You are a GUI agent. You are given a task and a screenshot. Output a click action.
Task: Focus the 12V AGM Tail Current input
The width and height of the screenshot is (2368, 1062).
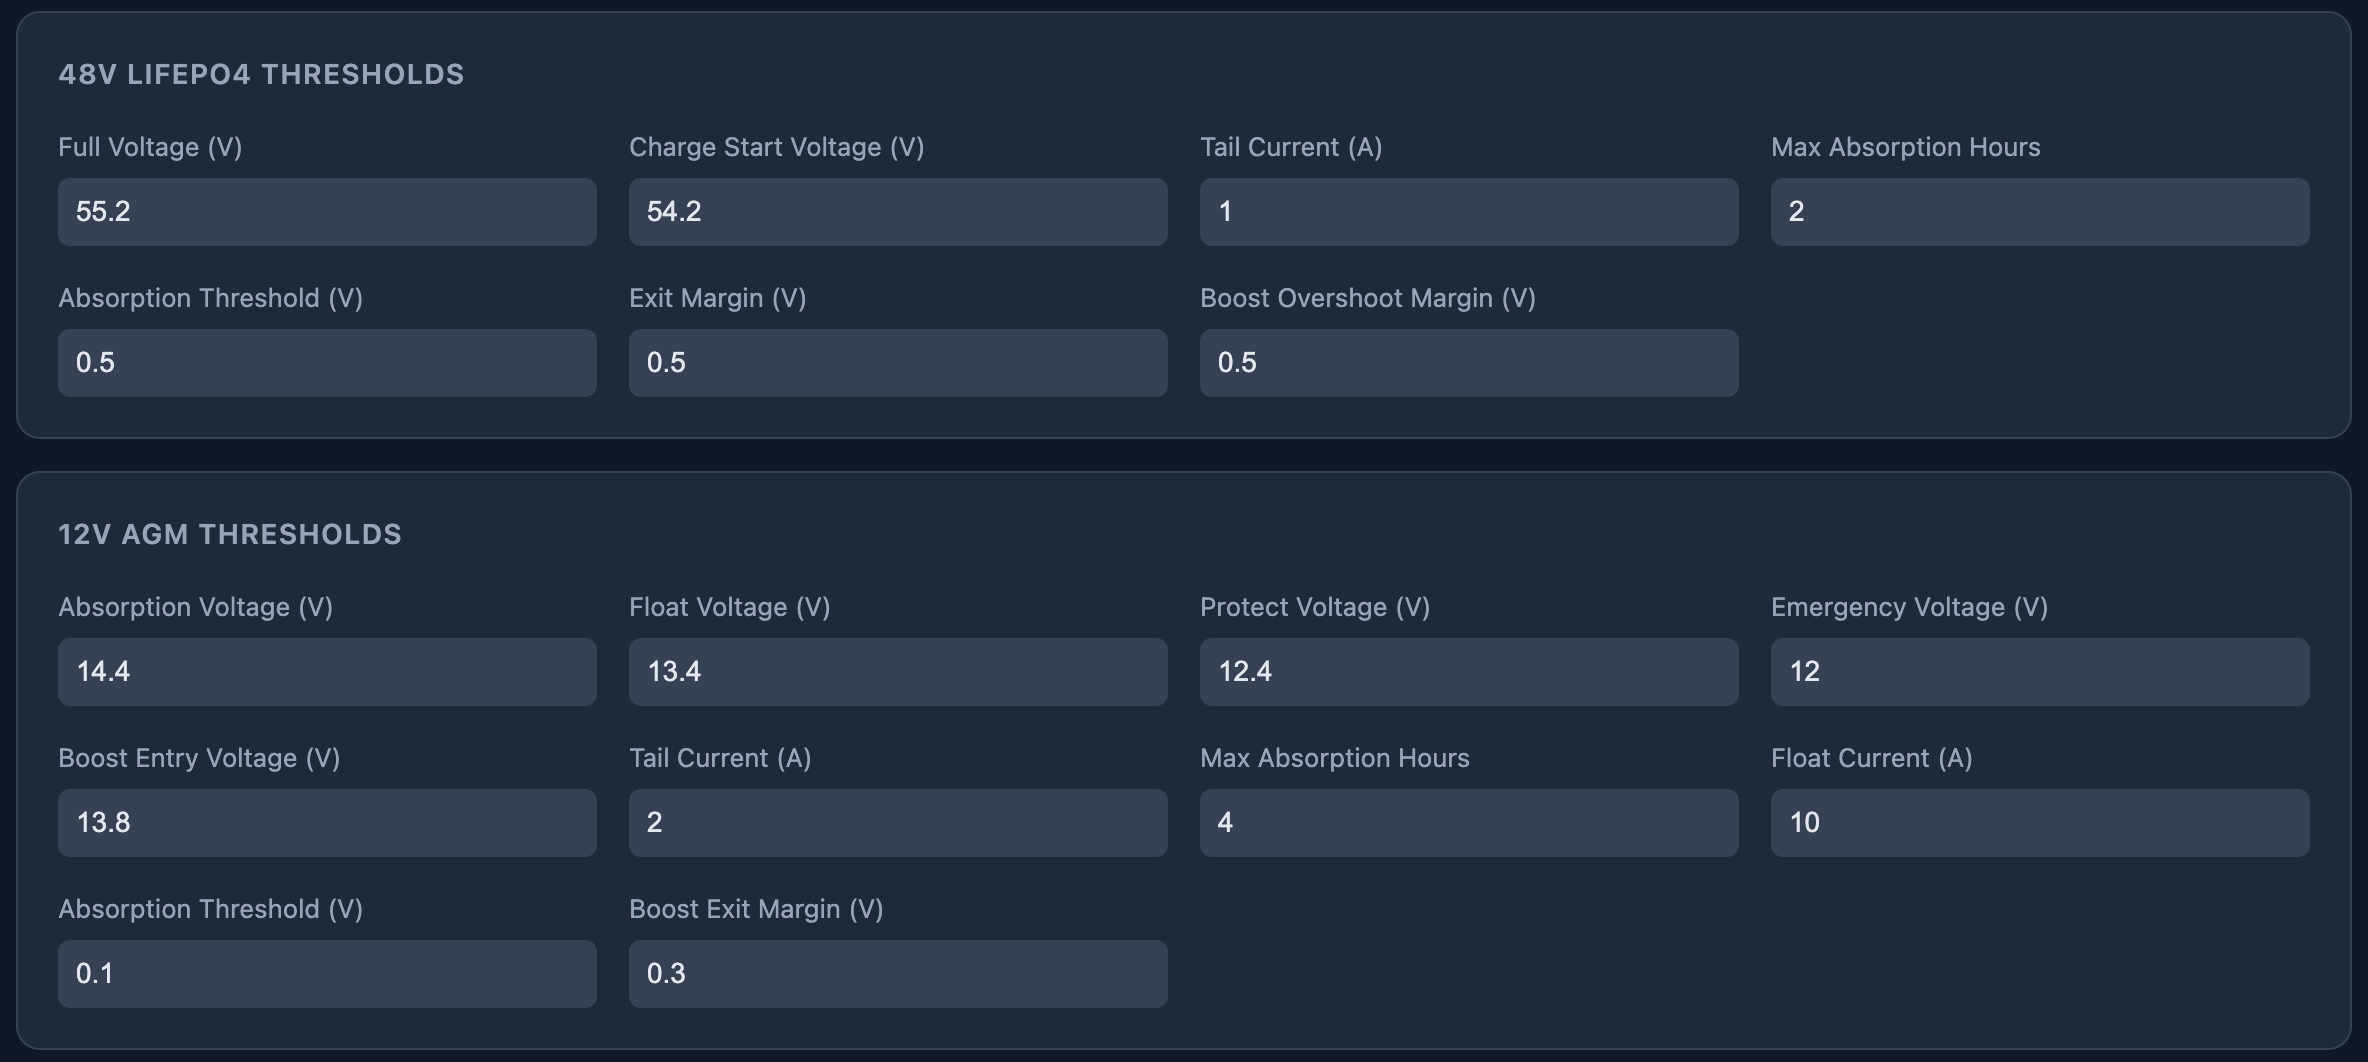[x=898, y=823]
